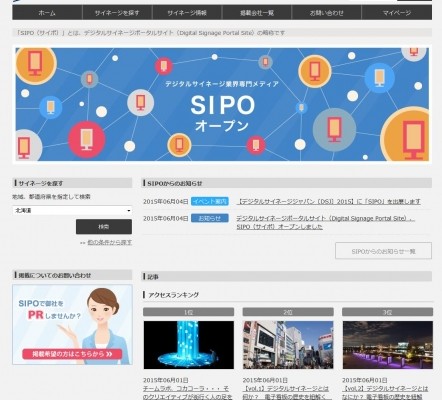
Task: Open the サイネージ情報 menu item
Action: 187,13
